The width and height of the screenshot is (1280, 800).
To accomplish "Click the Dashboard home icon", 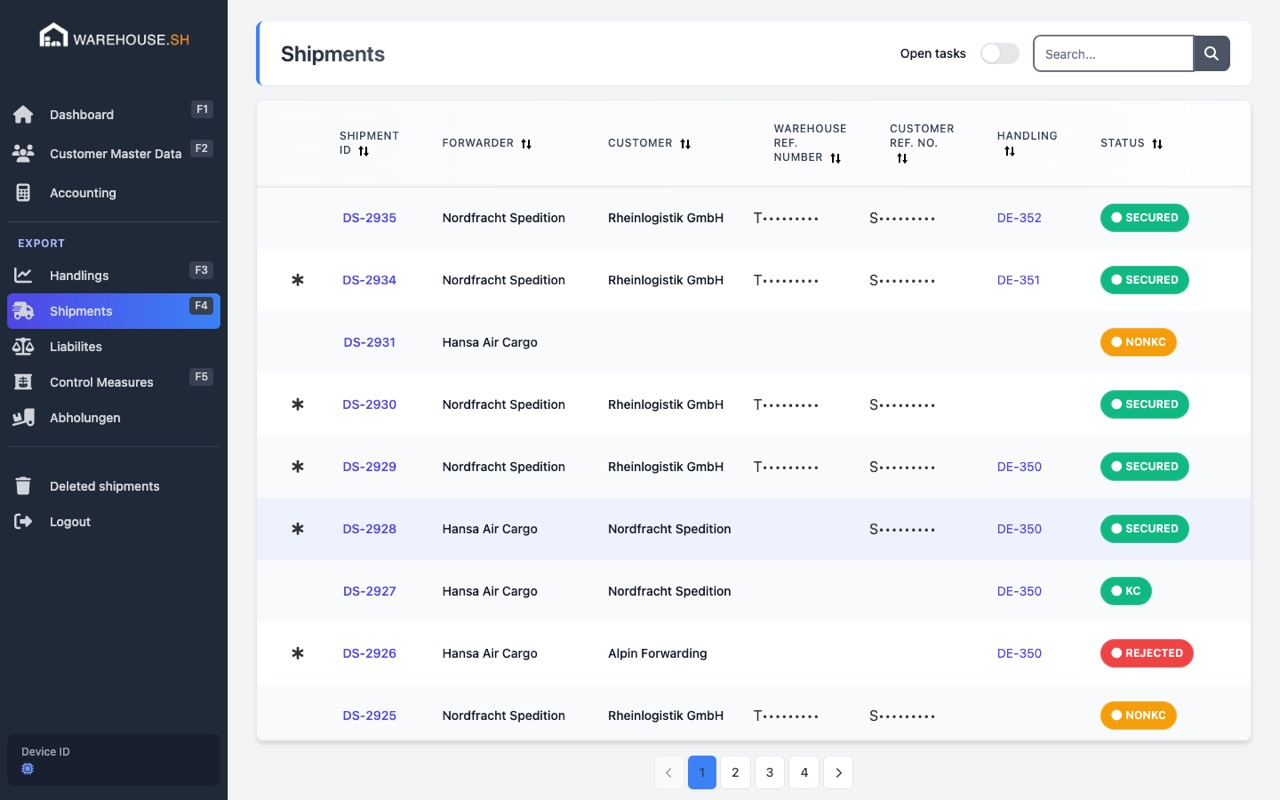I will pos(23,114).
